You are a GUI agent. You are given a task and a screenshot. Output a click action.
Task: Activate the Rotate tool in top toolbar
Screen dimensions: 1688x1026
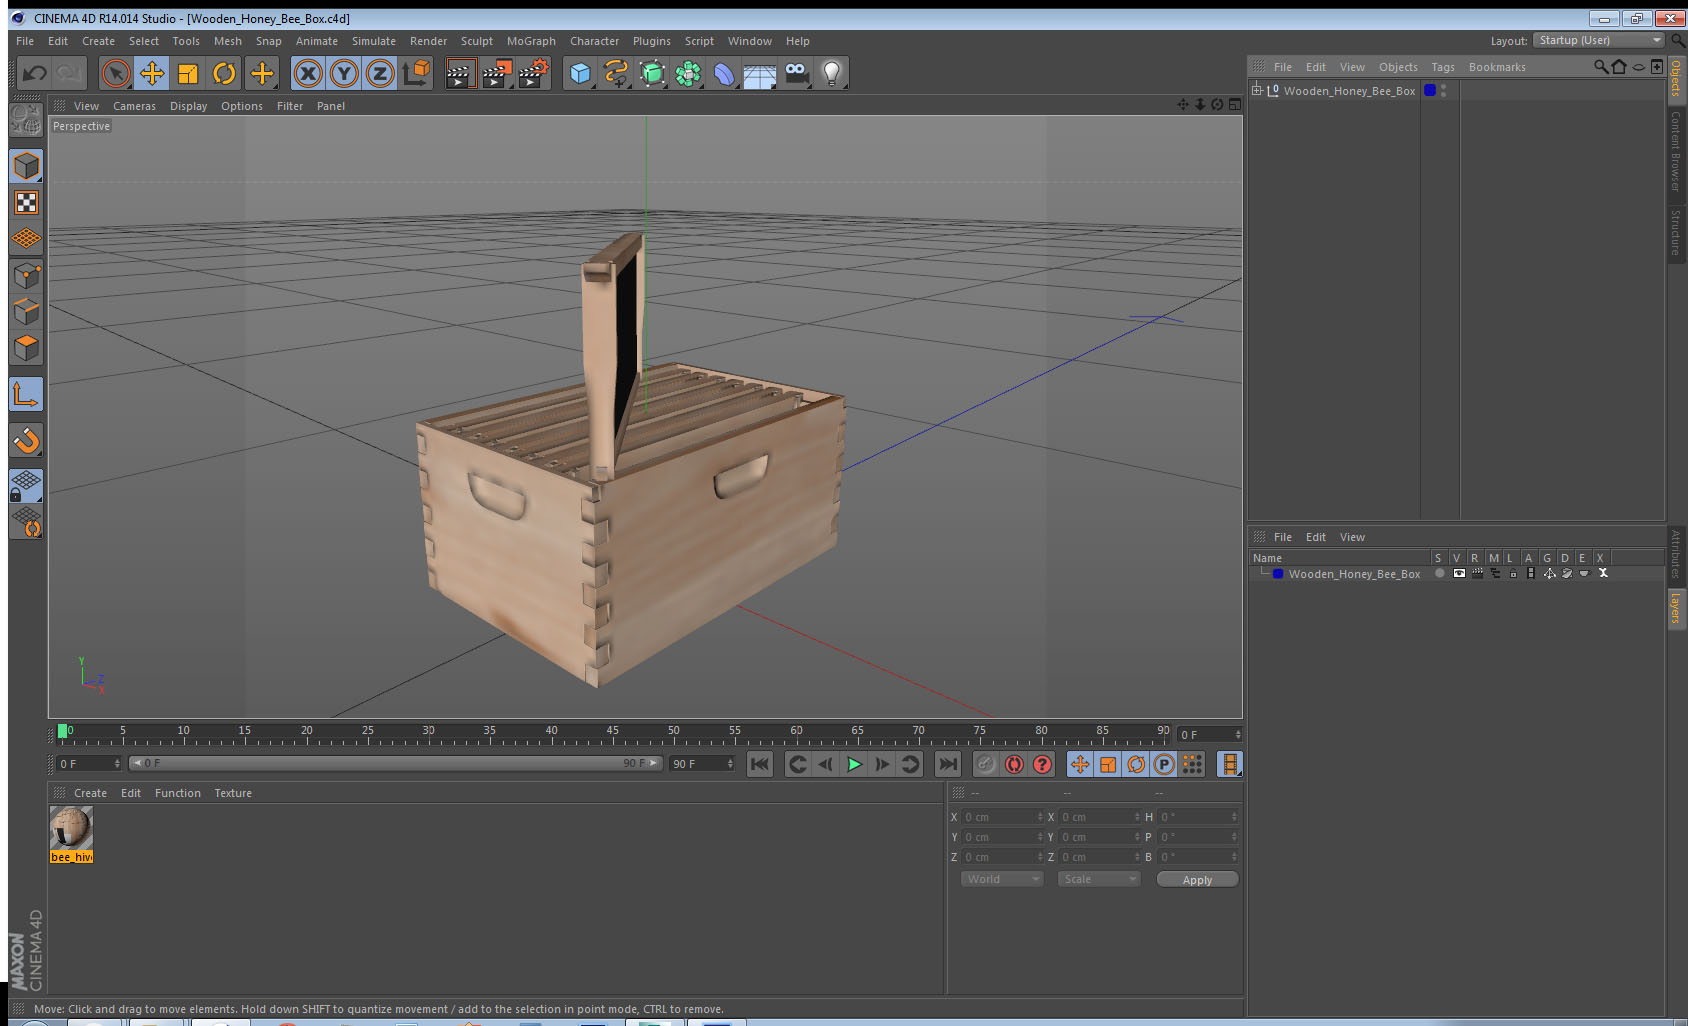pyautogui.click(x=224, y=73)
